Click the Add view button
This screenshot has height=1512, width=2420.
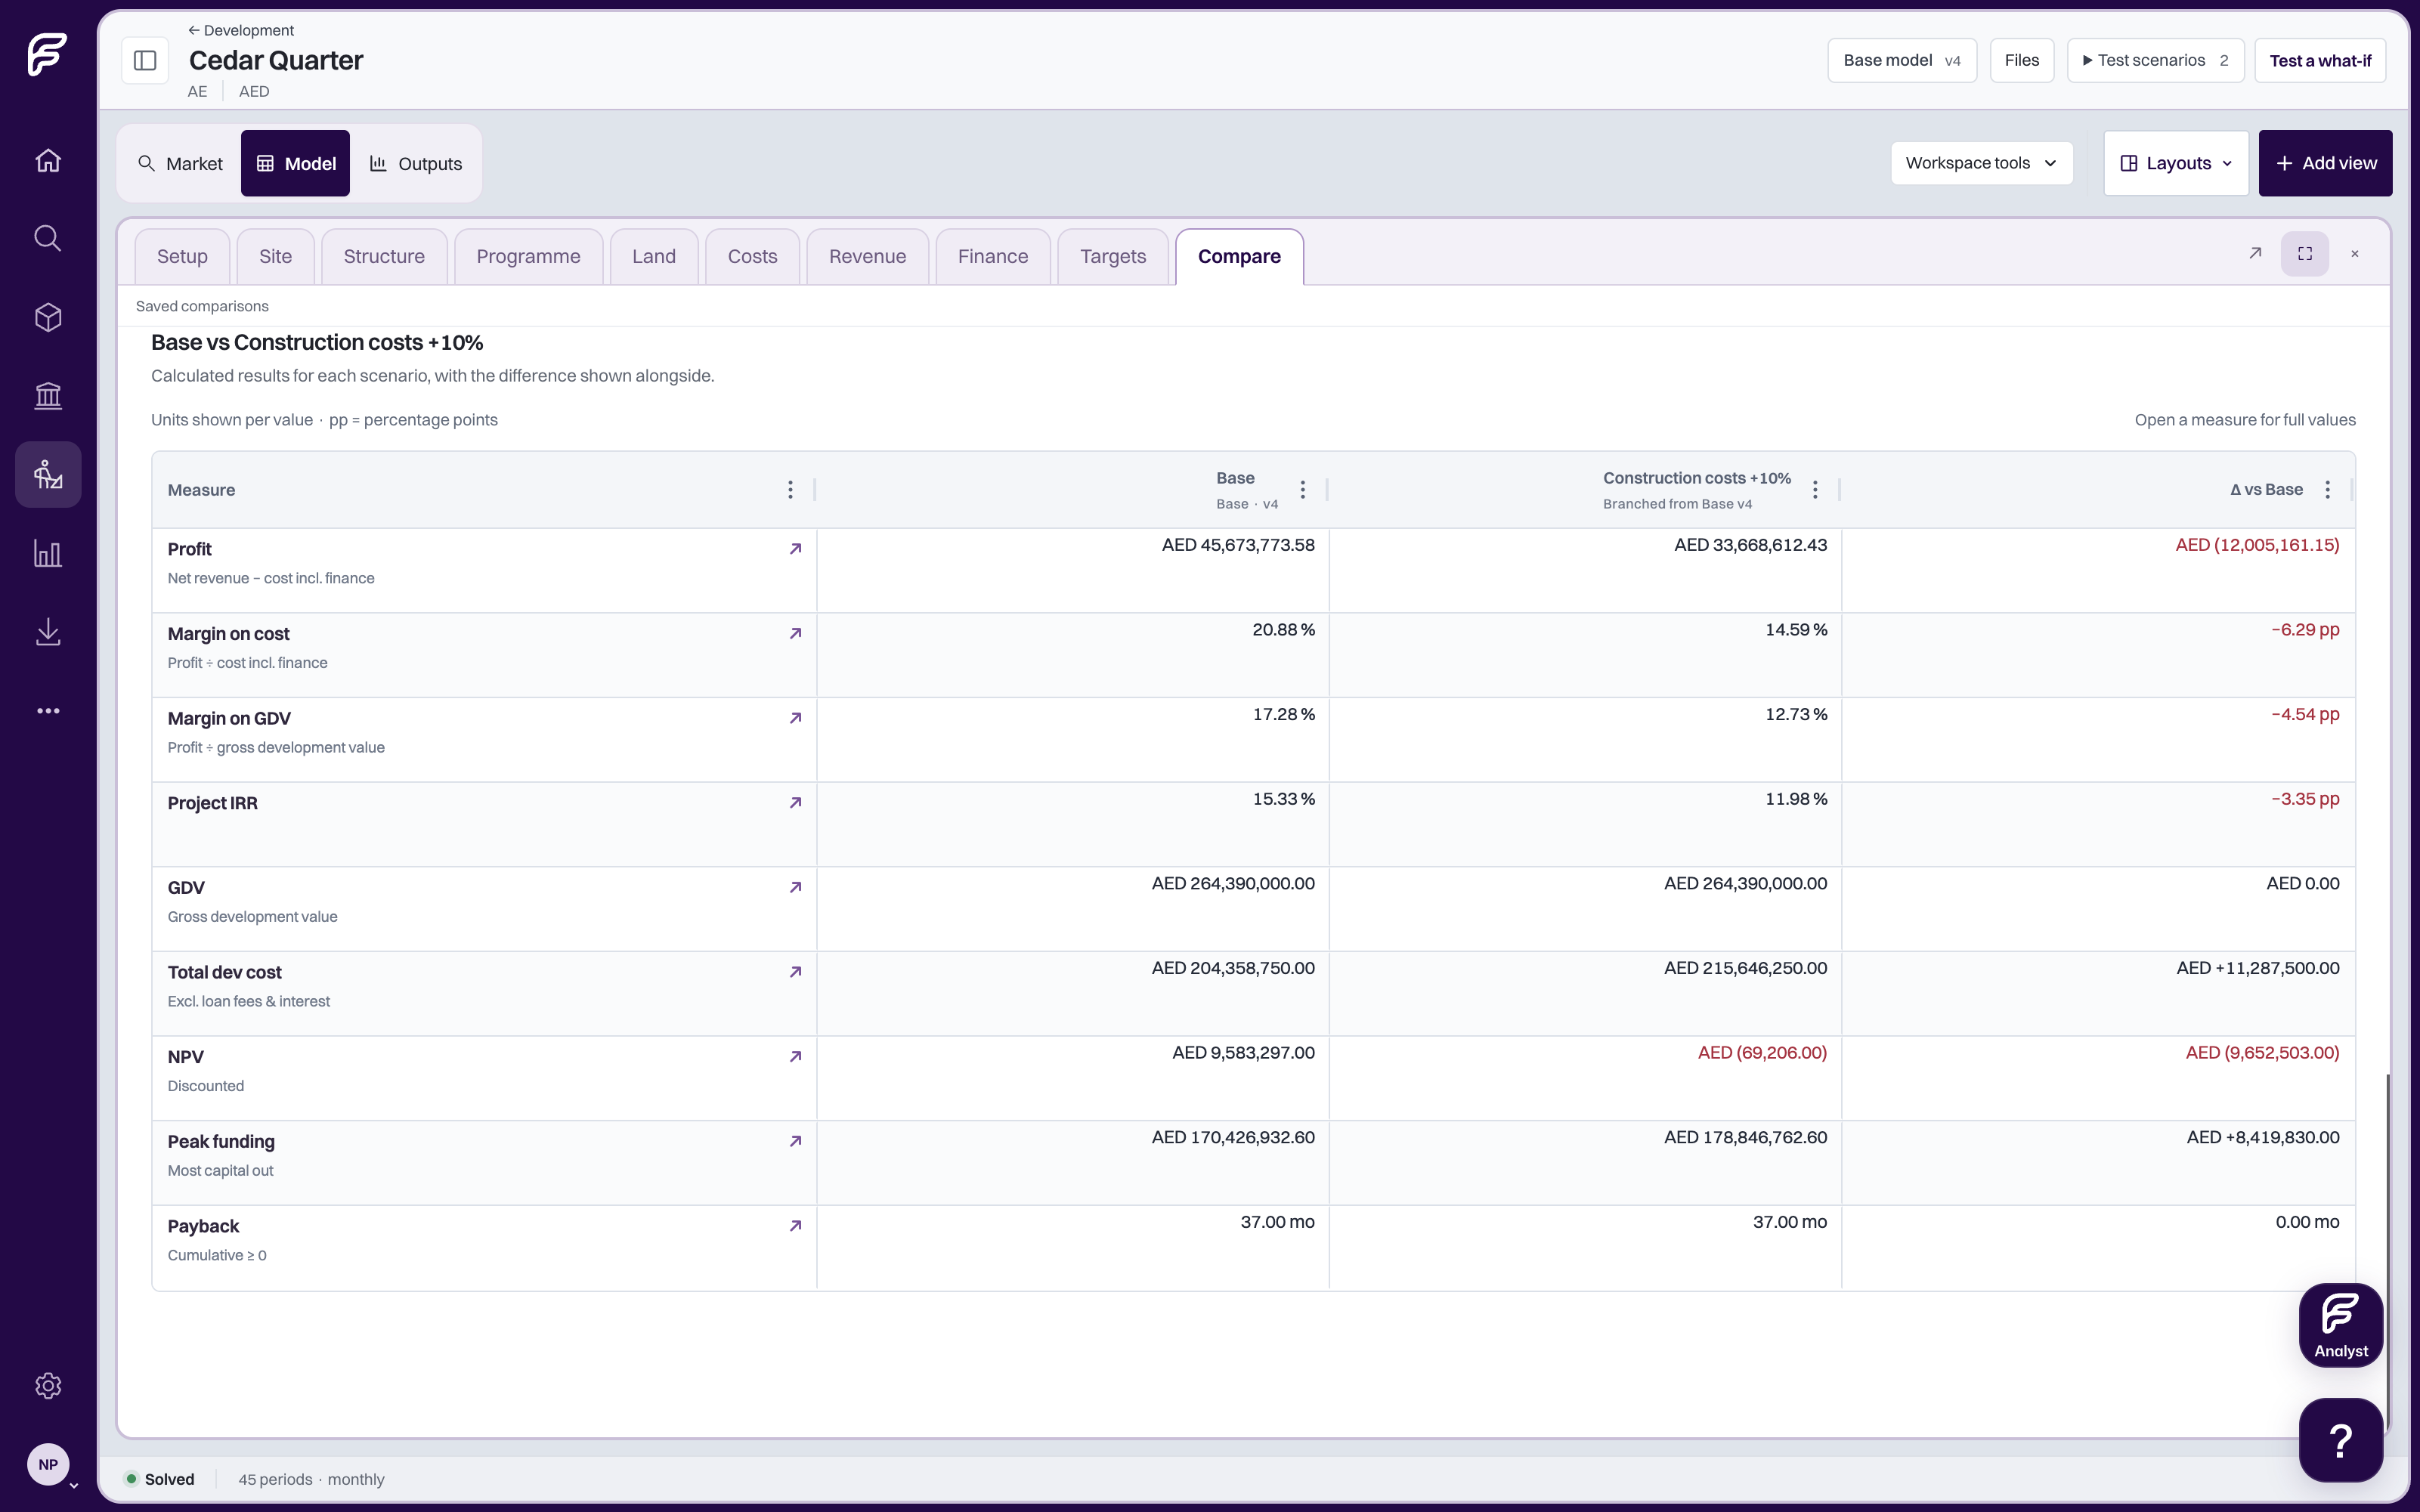(x=2325, y=163)
